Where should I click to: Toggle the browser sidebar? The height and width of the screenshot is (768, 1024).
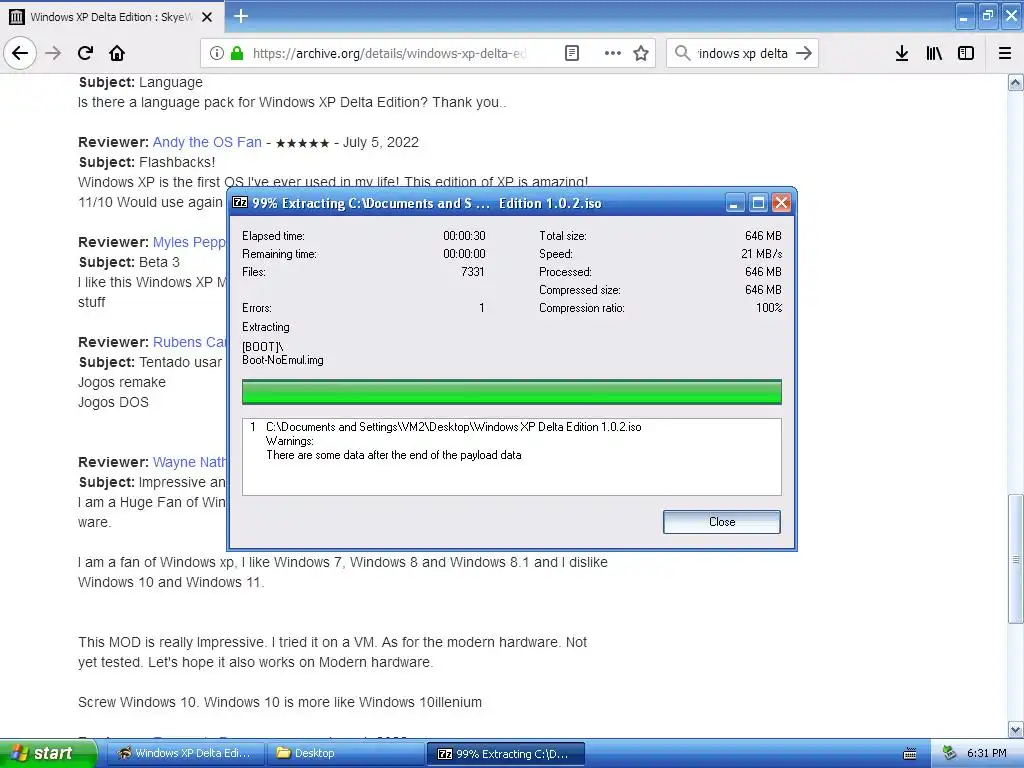point(966,53)
